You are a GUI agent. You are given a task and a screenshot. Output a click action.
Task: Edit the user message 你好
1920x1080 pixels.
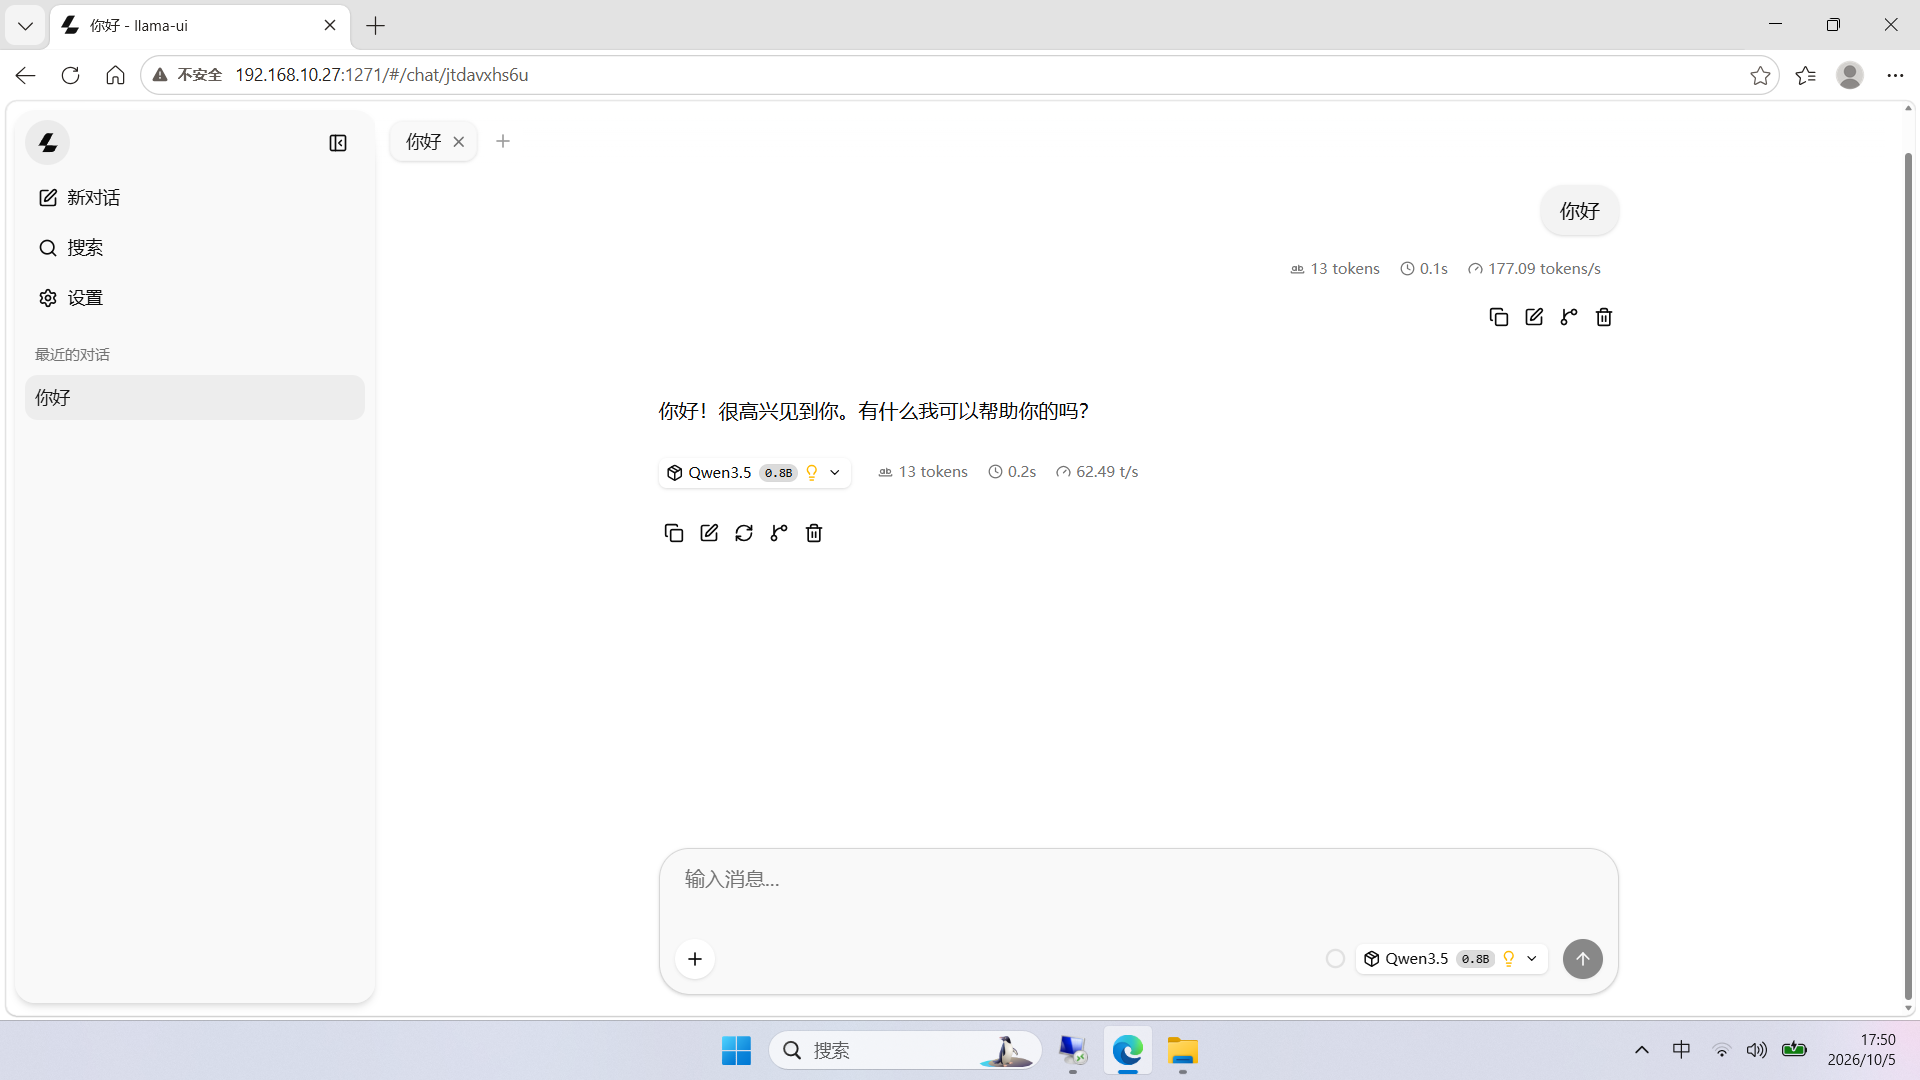tap(1534, 317)
